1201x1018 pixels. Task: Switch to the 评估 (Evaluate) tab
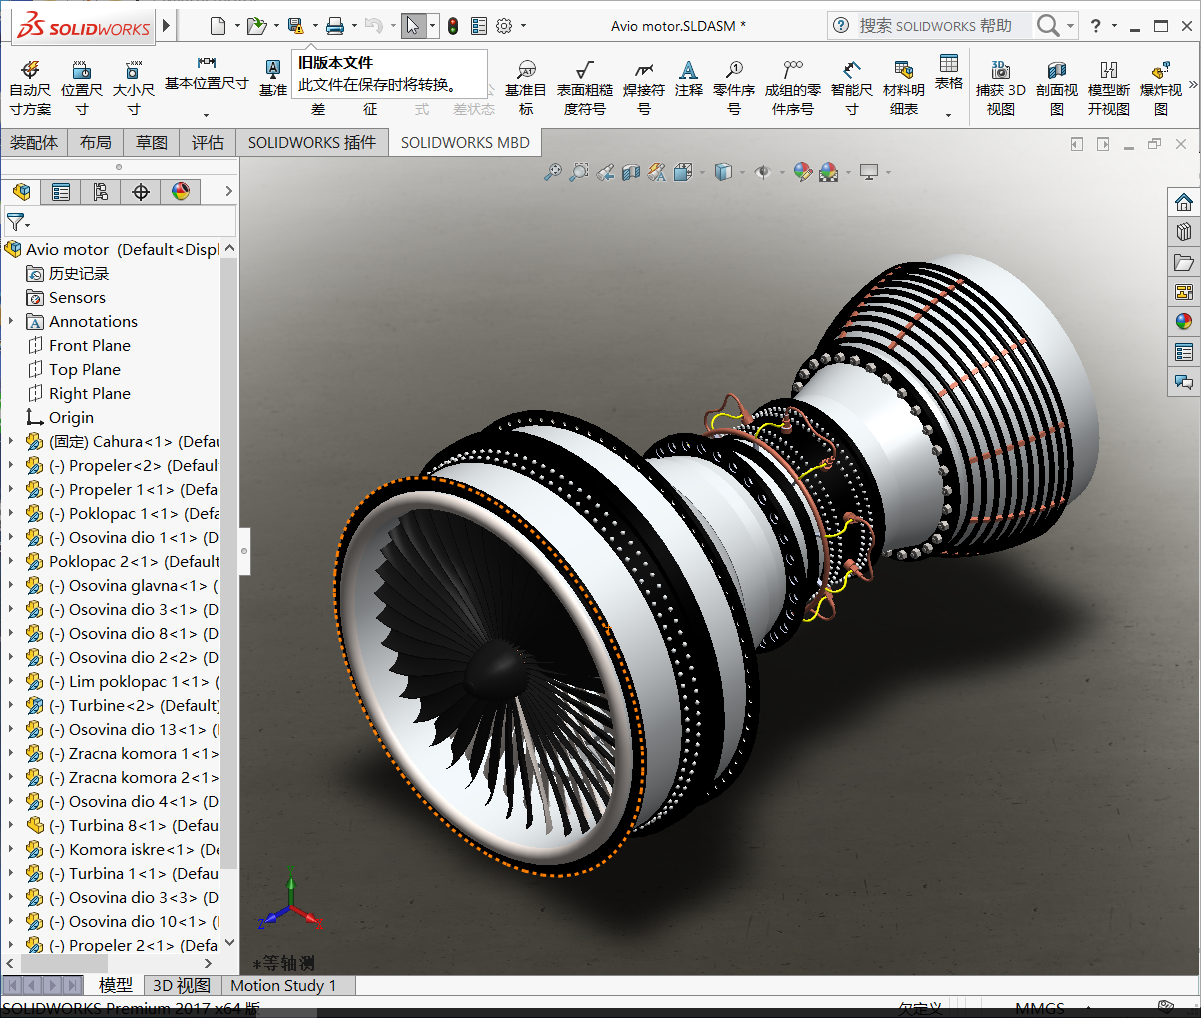point(207,143)
